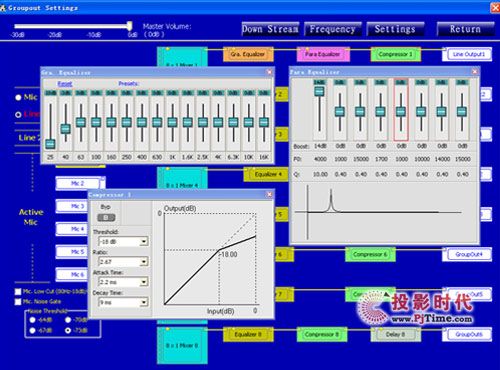Close the Gra. Equalizer window

pyautogui.click(x=269, y=72)
